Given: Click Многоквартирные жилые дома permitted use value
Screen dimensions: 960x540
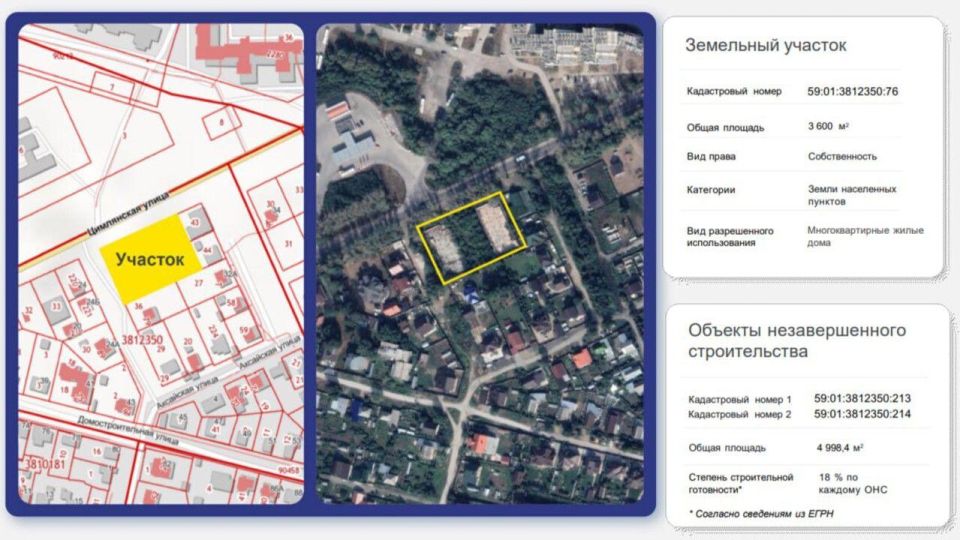Looking at the screenshot, I should pos(864,236).
